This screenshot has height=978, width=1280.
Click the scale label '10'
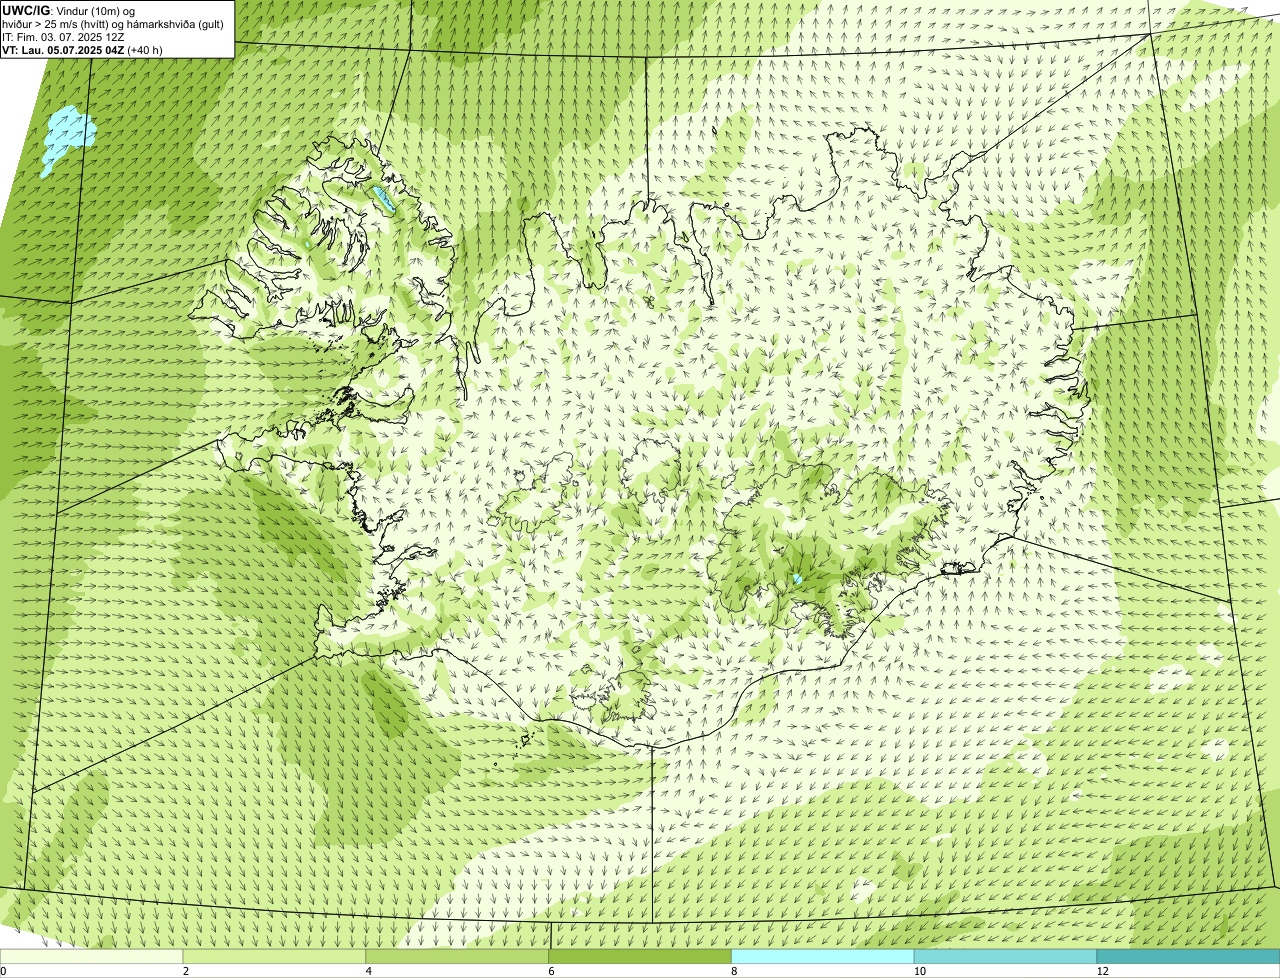(918, 971)
